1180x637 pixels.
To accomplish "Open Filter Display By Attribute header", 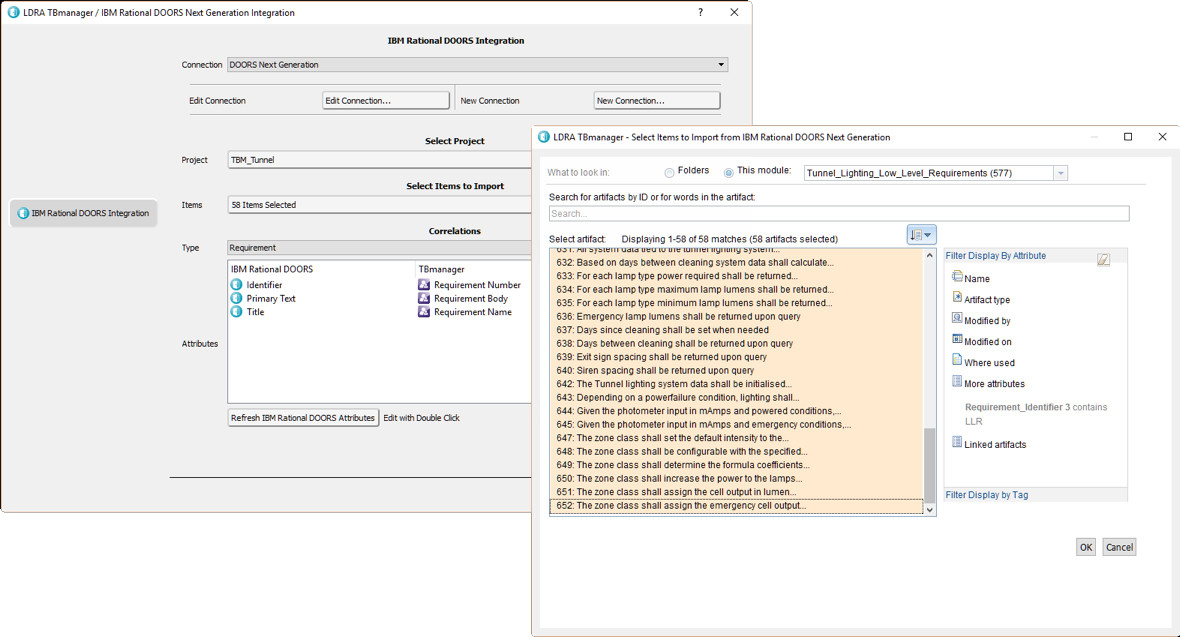I will [996, 256].
